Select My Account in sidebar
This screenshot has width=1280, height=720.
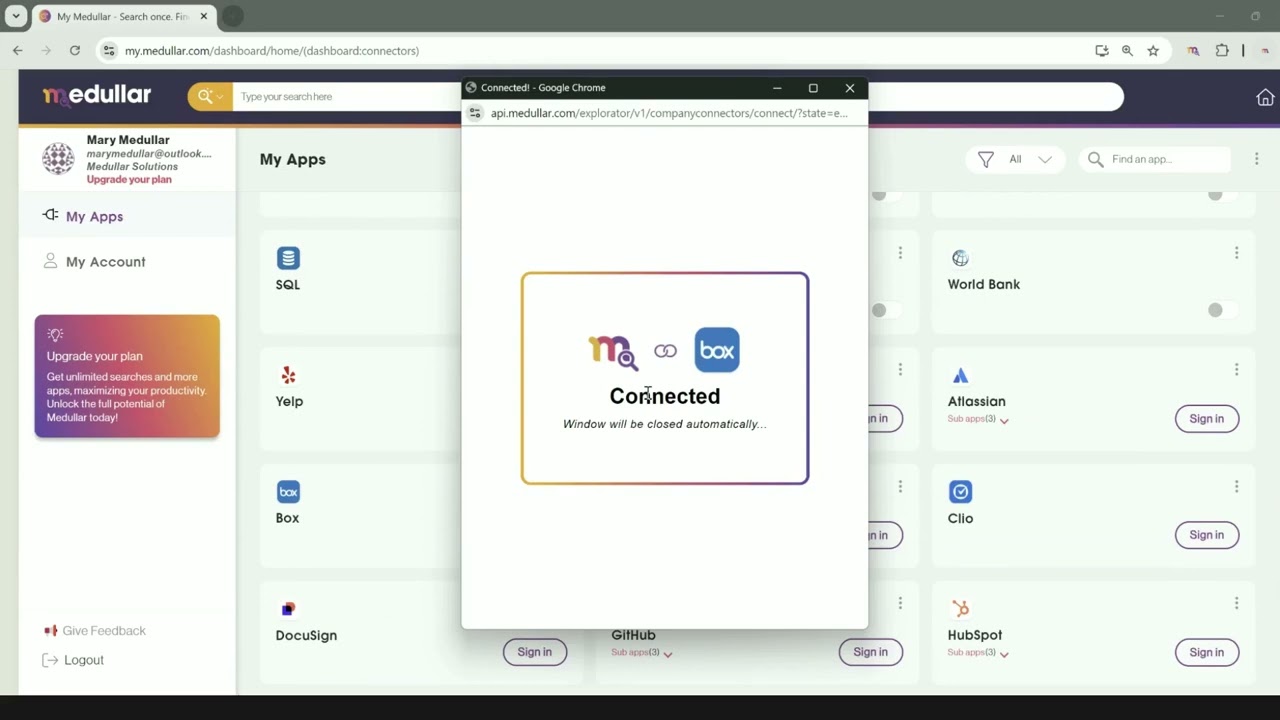pyautogui.click(x=127, y=262)
